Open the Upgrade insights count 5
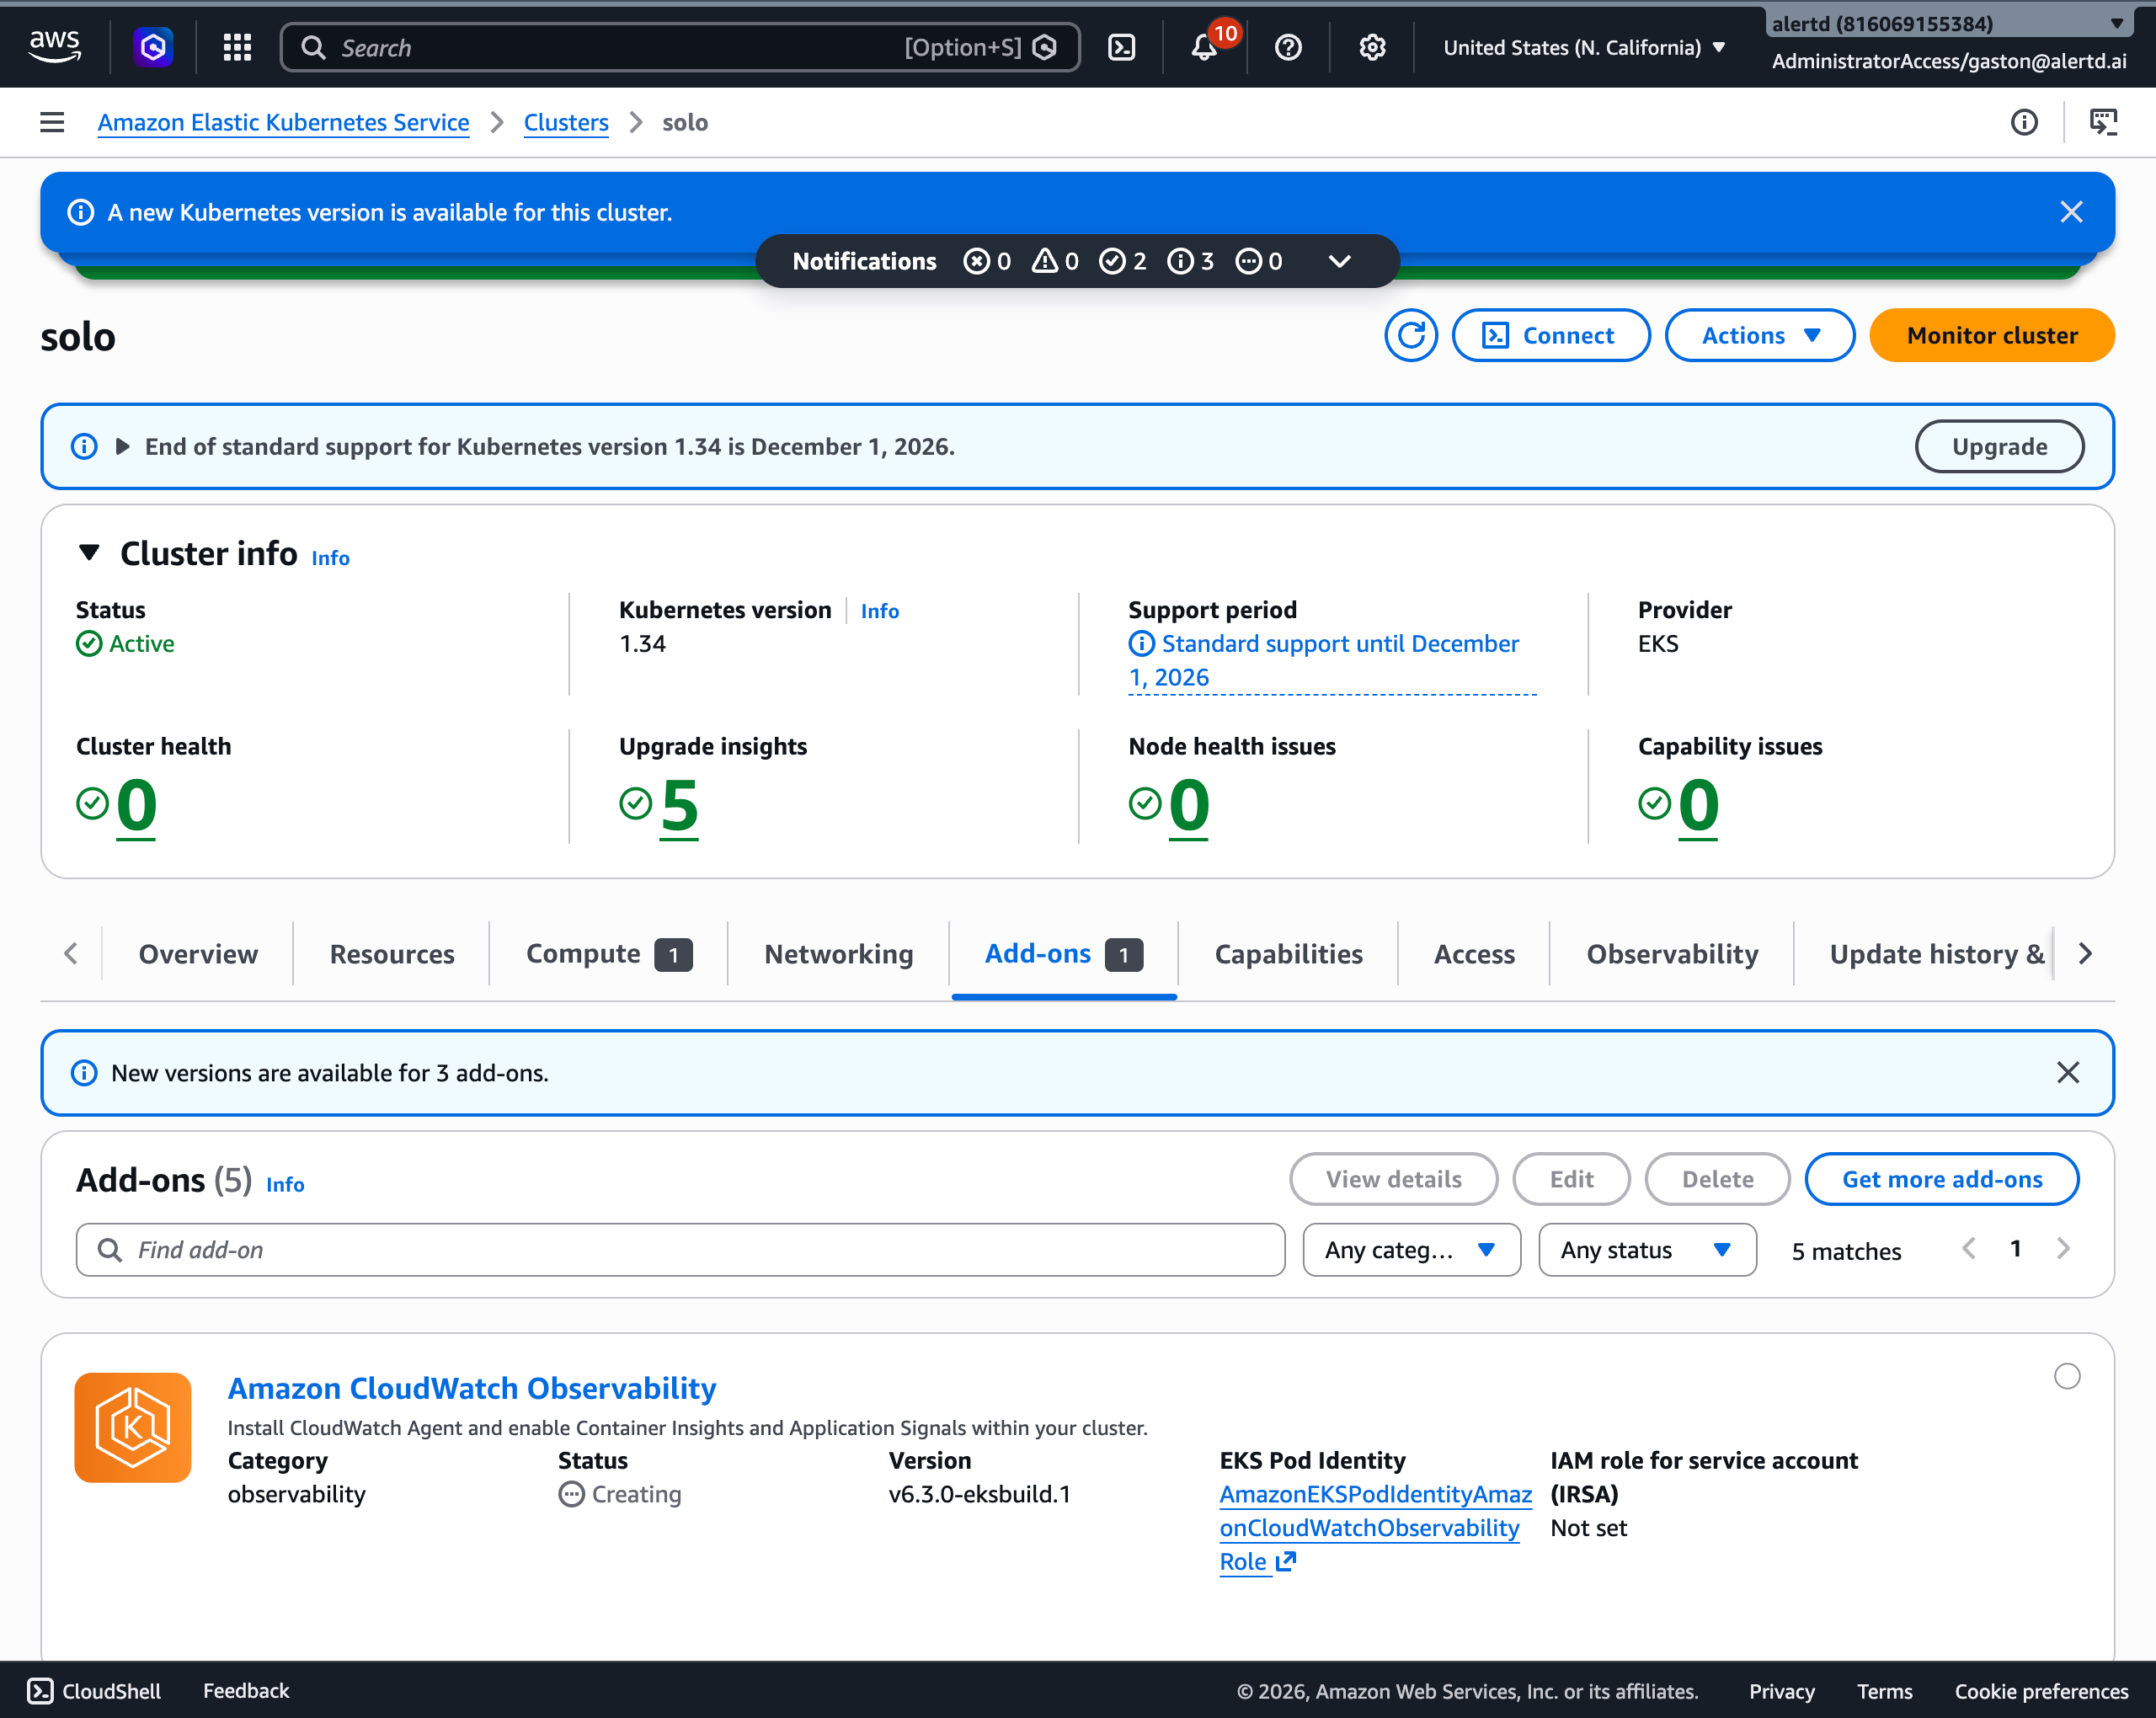The image size is (2156, 1718). [x=679, y=805]
